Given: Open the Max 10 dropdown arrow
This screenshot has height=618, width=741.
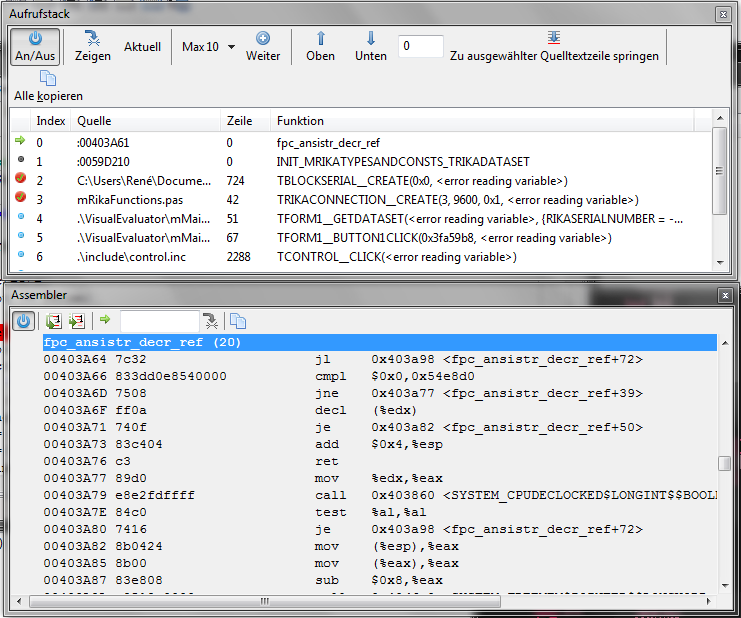Looking at the screenshot, I should coord(231,47).
